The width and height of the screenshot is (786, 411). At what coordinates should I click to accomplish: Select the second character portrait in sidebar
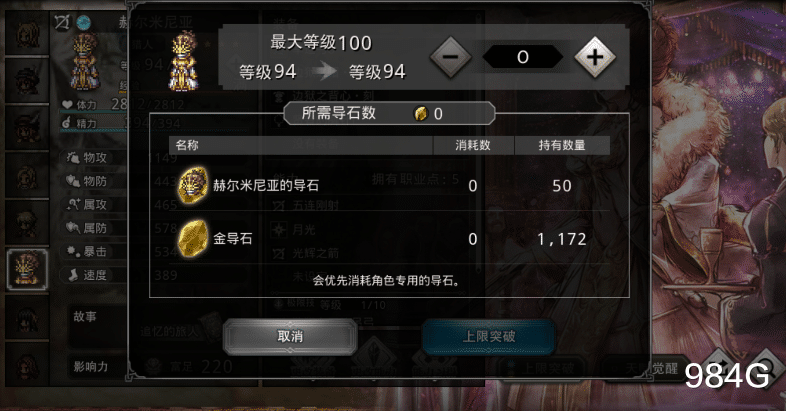tap(27, 81)
